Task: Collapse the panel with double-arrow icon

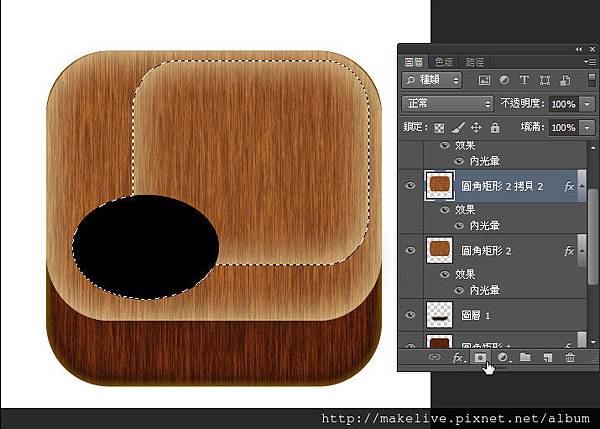Action: coord(579,49)
